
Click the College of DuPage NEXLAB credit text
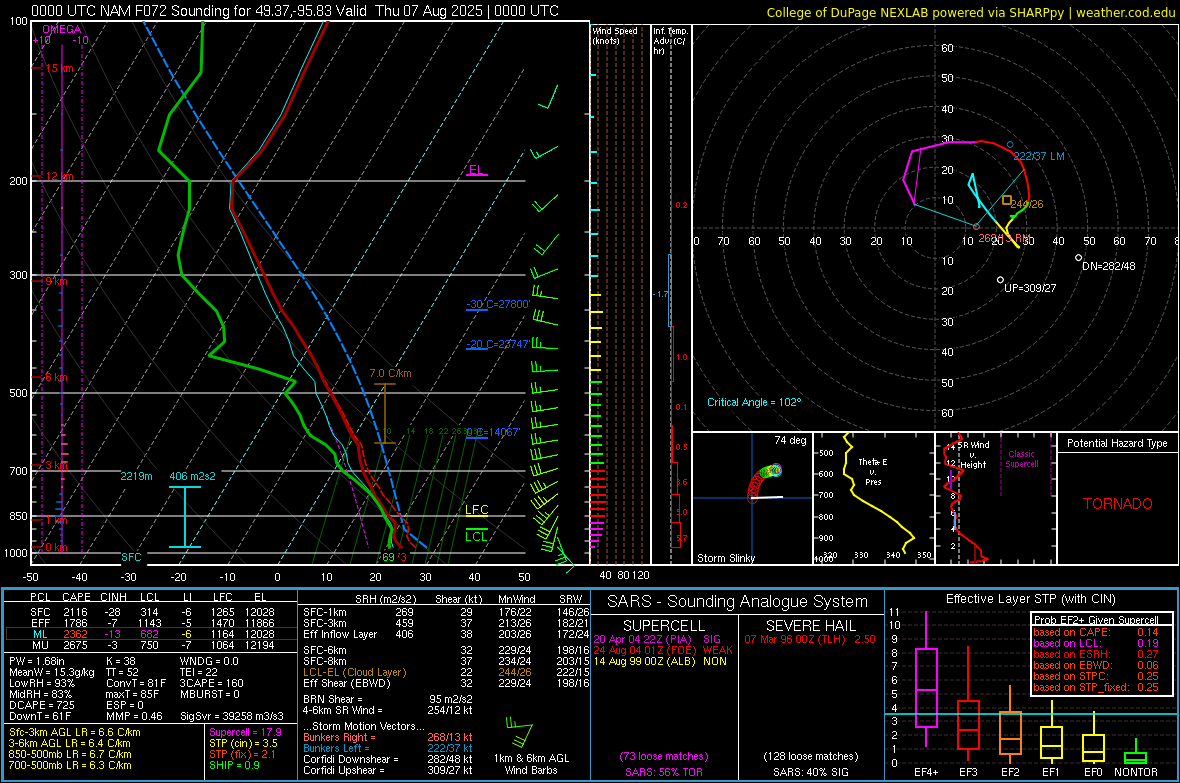click(970, 12)
